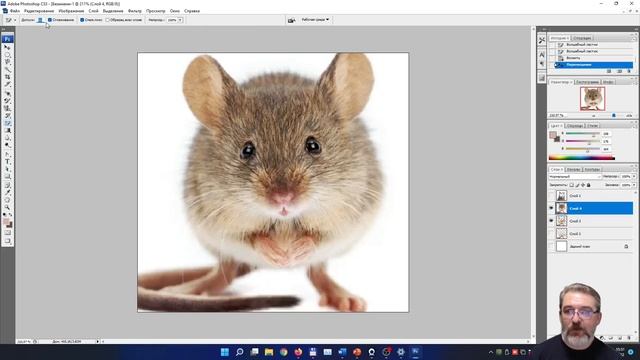The height and width of the screenshot is (360, 640).
Task: Select the Lasso tool
Action: pos(7,62)
